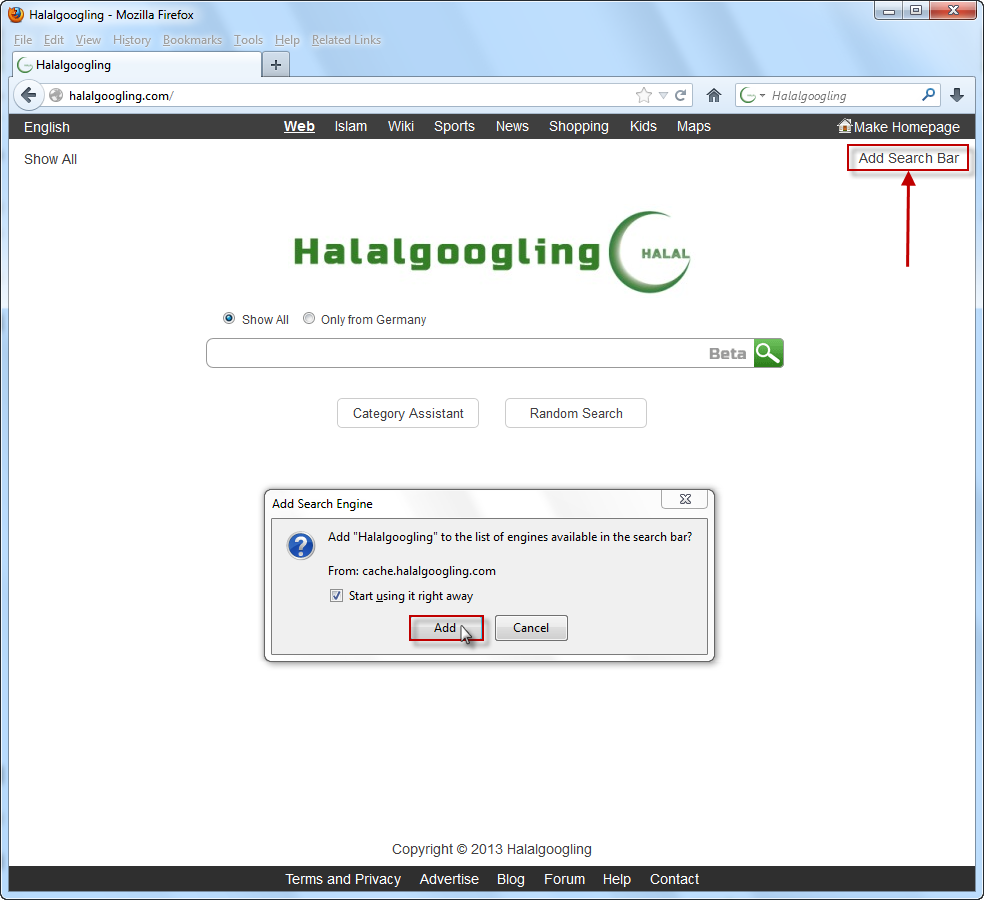Image resolution: width=984 pixels, height=900 pixels.
Task: Click the Add Search Bar link
Action: tap(908, 158)
